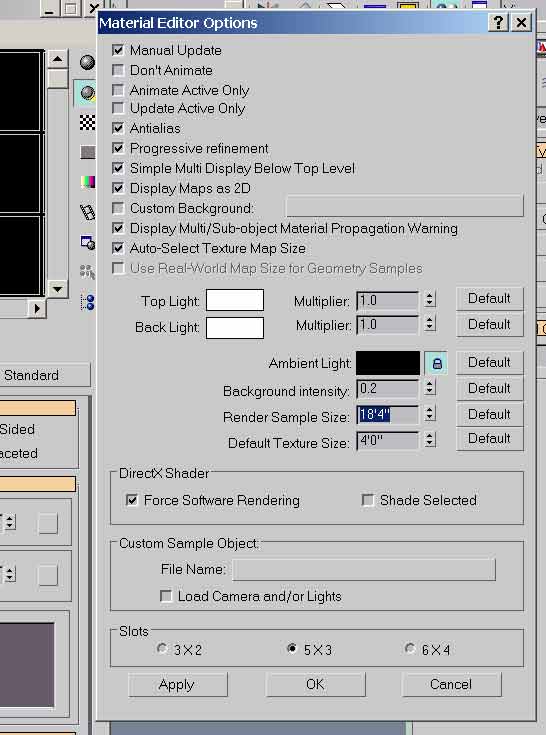The height and width of the screenshot is (735, 546).
Task: Toggle the checkered Background icon
Action: click(x=87, y=122)
